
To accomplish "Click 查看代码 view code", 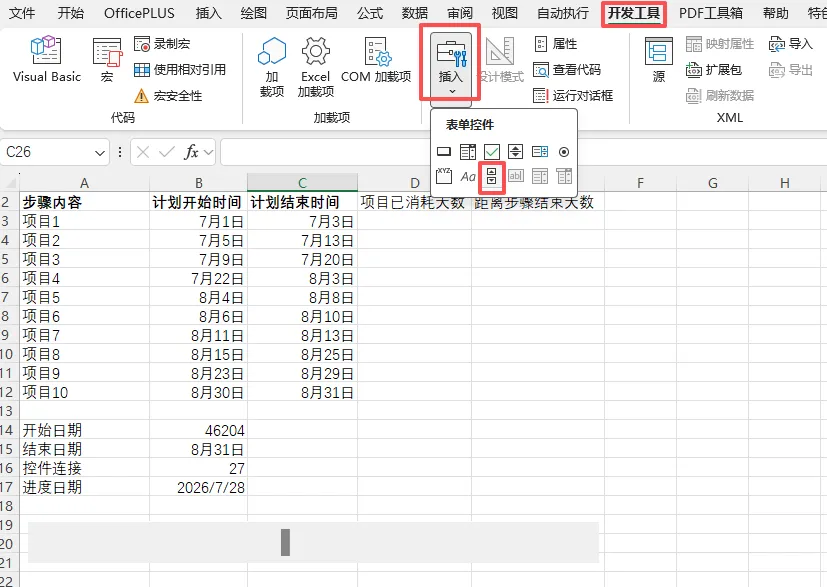I will point(567,70).
